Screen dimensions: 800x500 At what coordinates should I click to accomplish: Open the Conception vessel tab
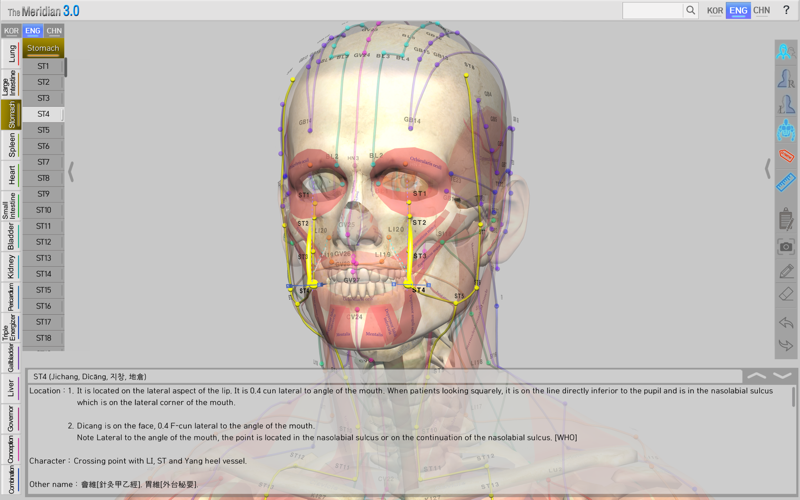point(11,449)
